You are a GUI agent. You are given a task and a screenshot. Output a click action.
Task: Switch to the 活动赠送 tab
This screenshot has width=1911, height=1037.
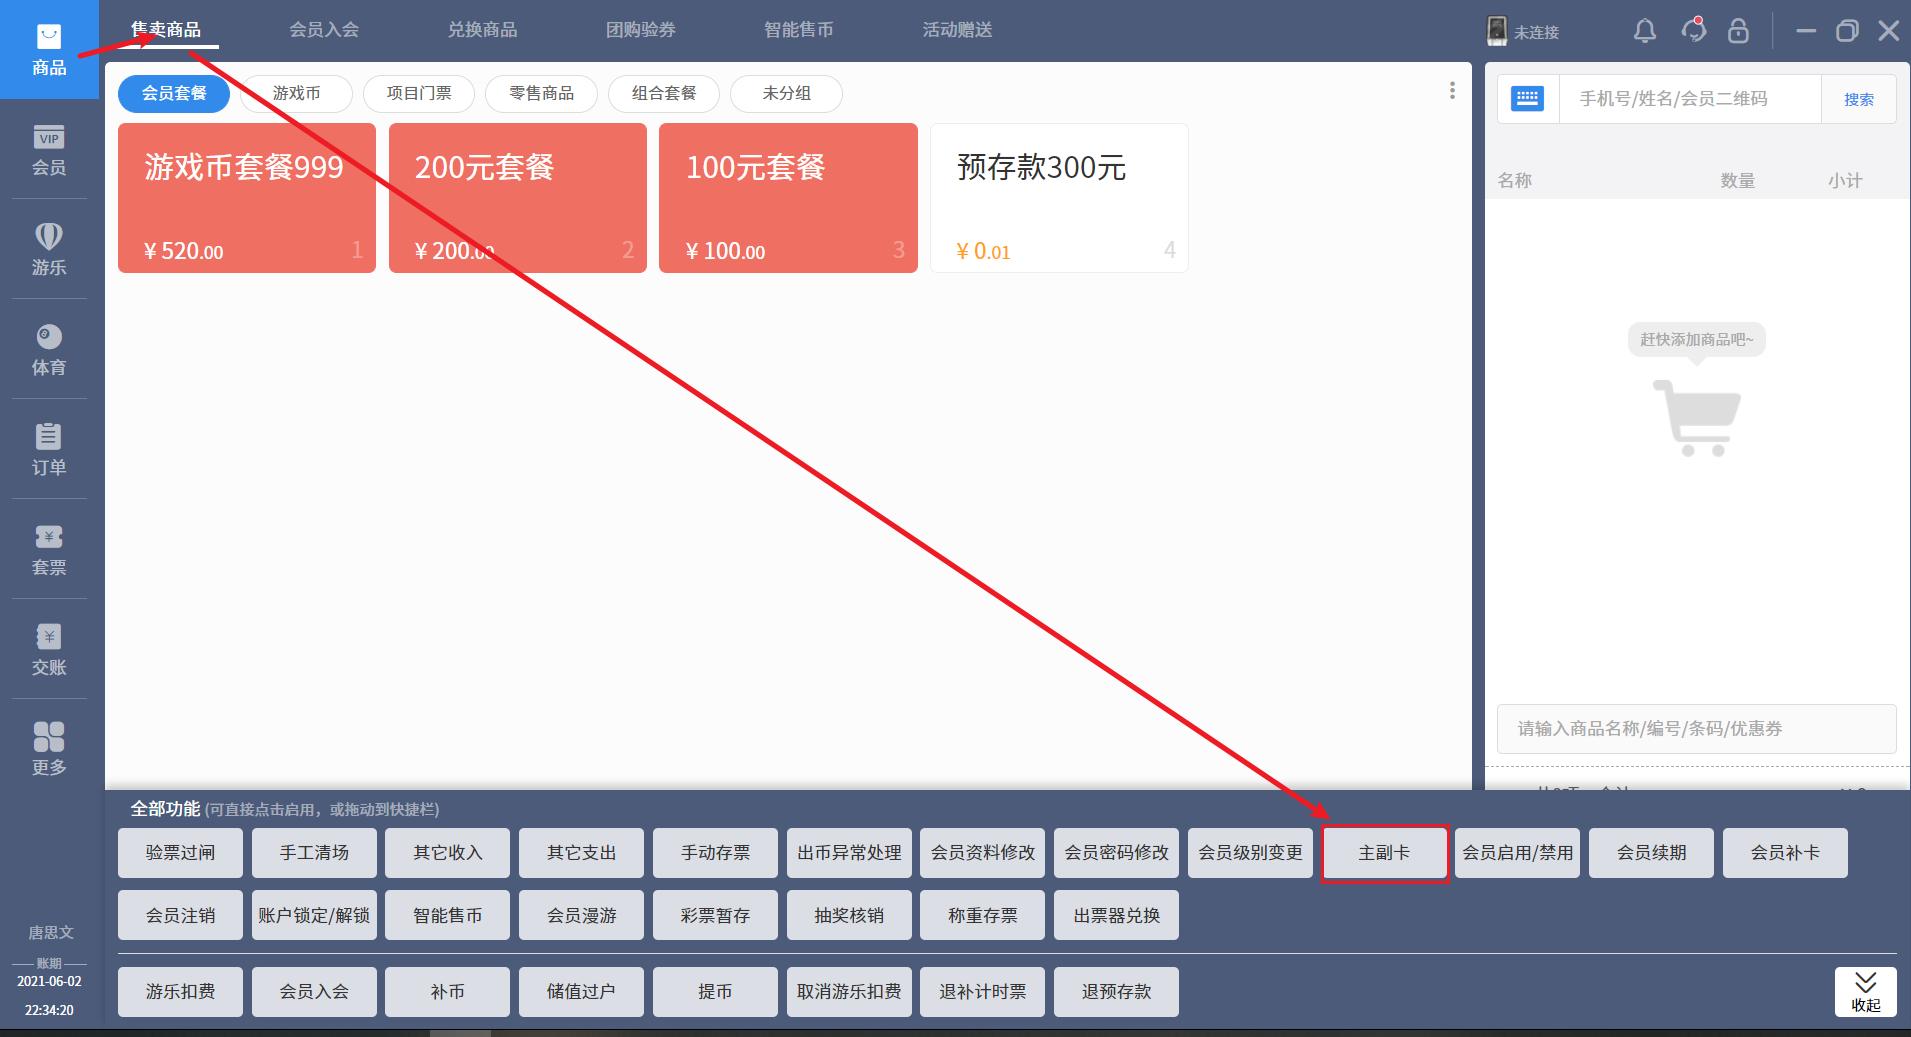point(958,30)
